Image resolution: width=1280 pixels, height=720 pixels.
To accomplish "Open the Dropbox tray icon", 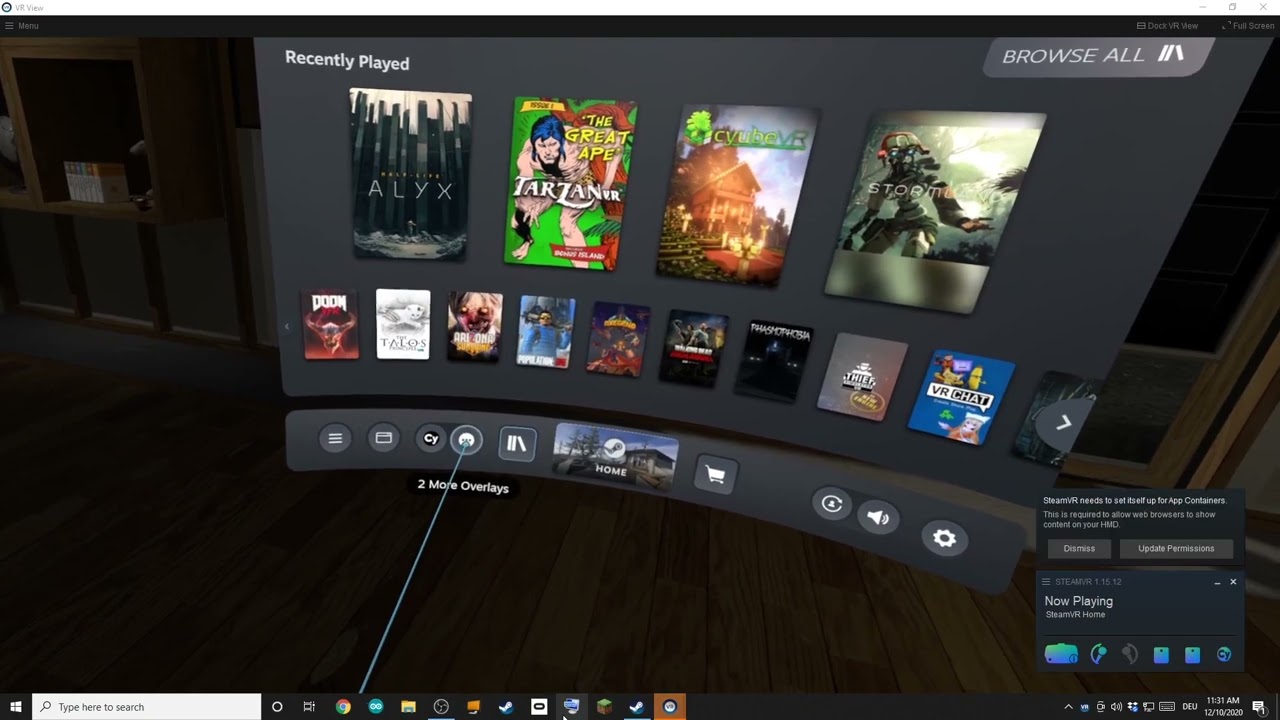I will [1132, 707].
